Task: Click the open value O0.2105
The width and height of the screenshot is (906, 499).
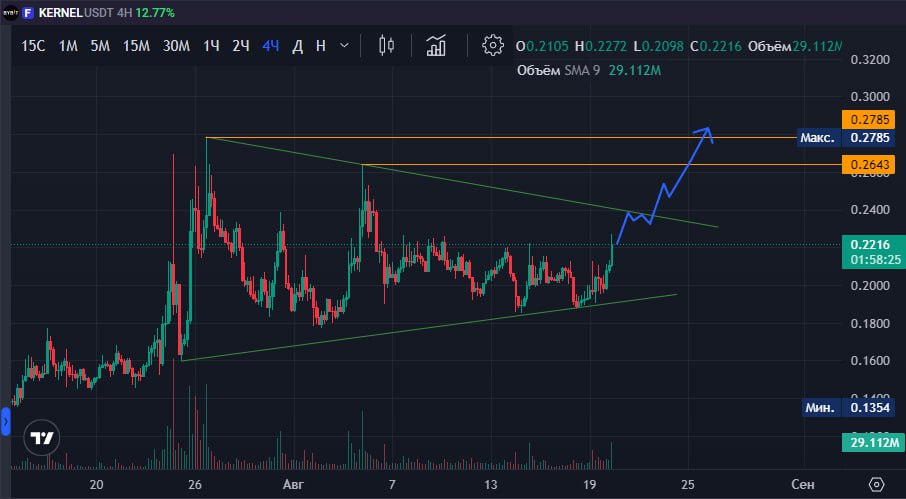Action: click(542, 46)
